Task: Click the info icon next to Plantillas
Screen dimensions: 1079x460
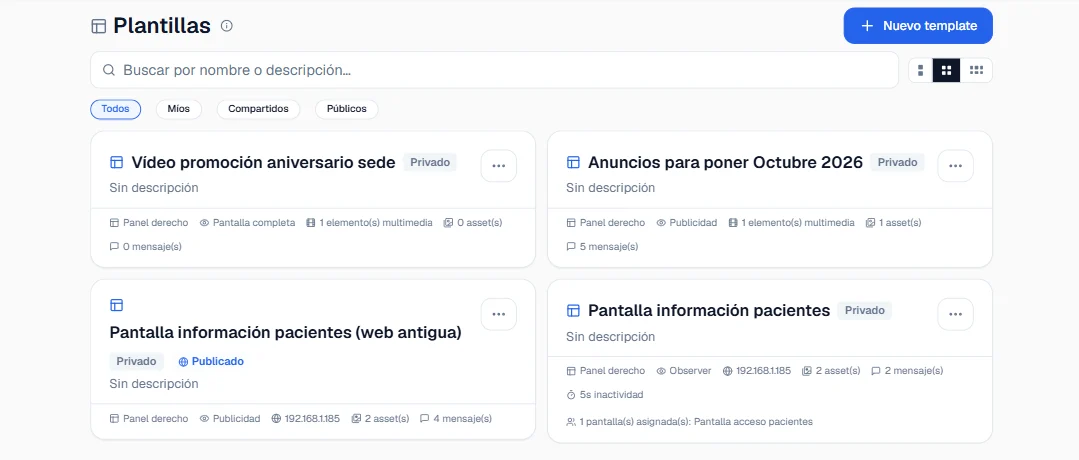Action: (226, 26)
